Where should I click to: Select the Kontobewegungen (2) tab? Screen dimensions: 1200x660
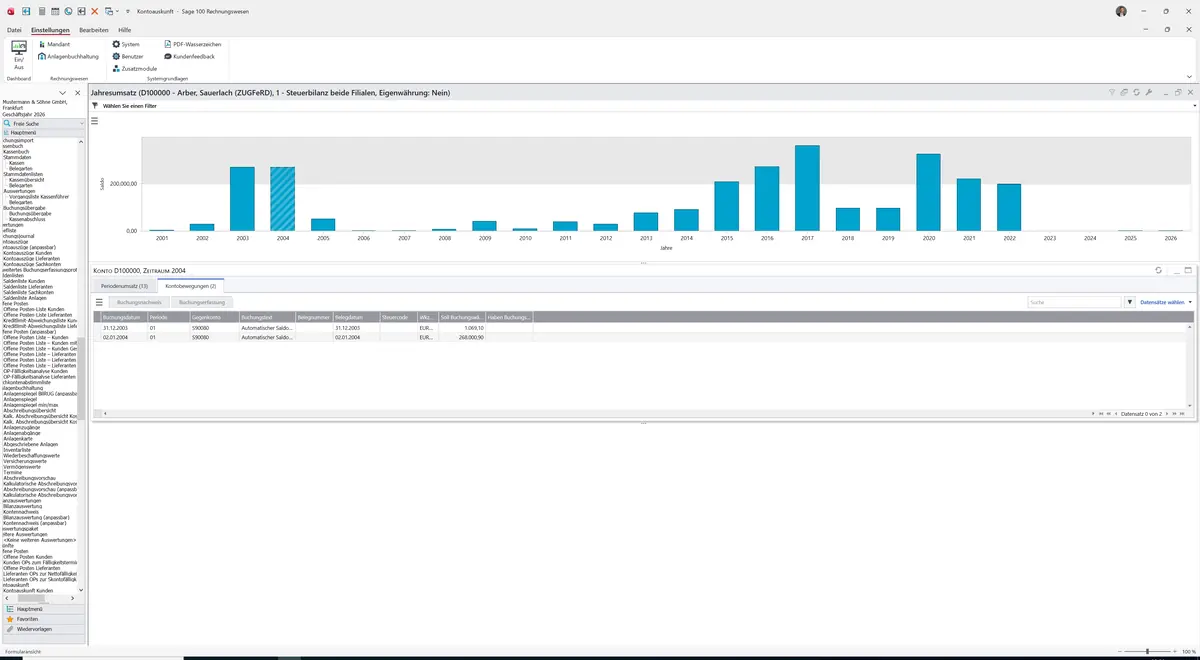191,286
